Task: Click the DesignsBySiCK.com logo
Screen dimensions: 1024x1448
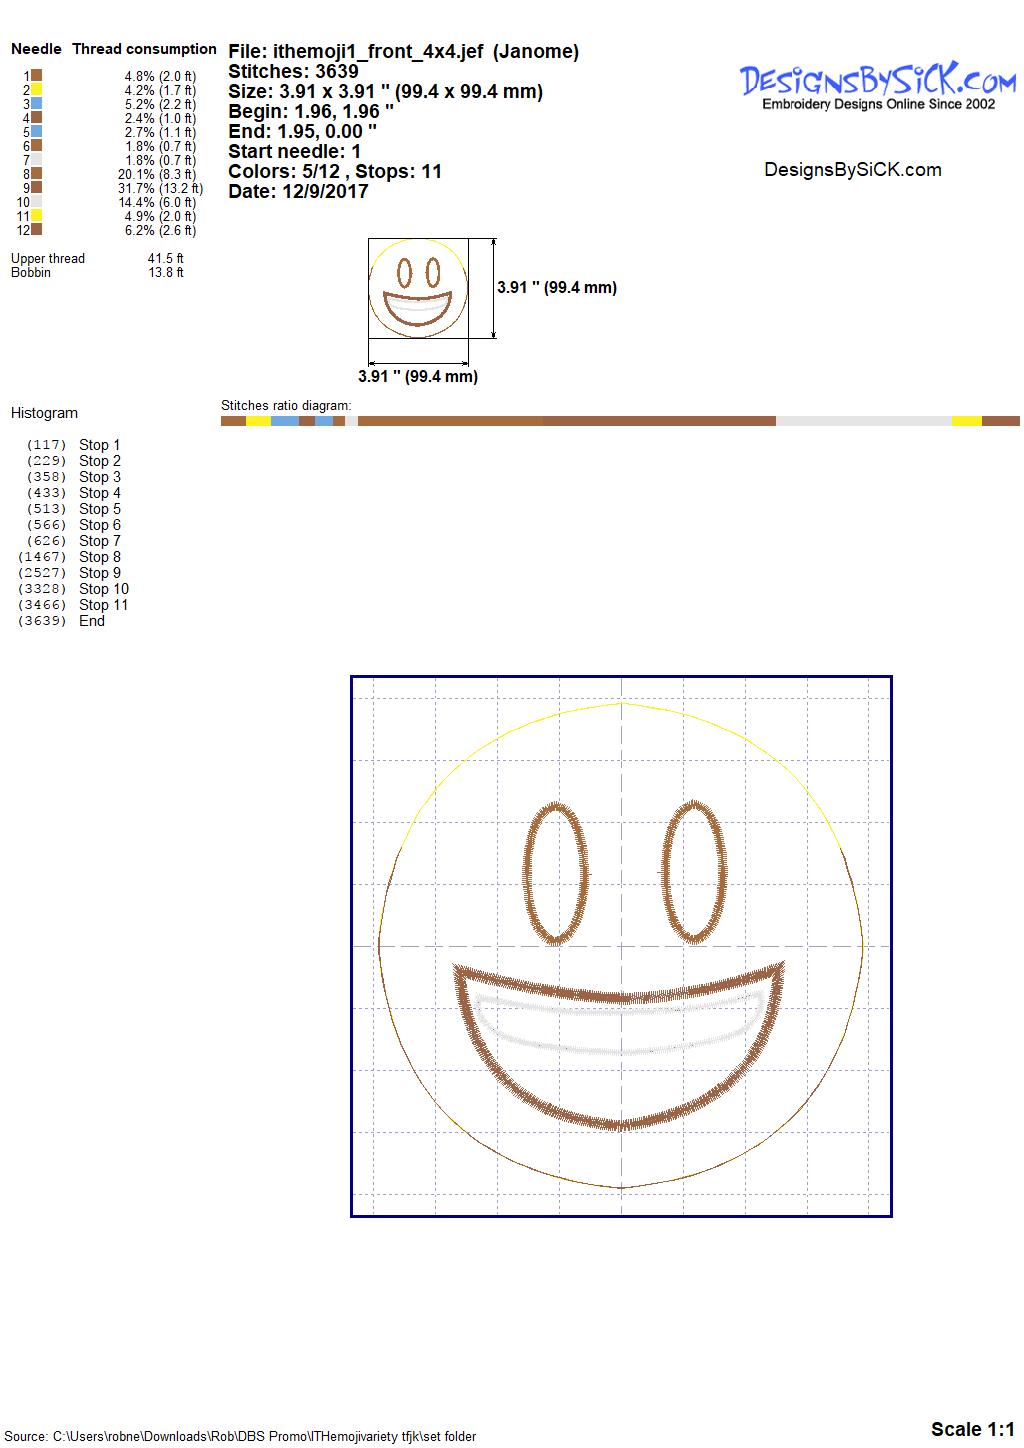Action: pos(877,86)
